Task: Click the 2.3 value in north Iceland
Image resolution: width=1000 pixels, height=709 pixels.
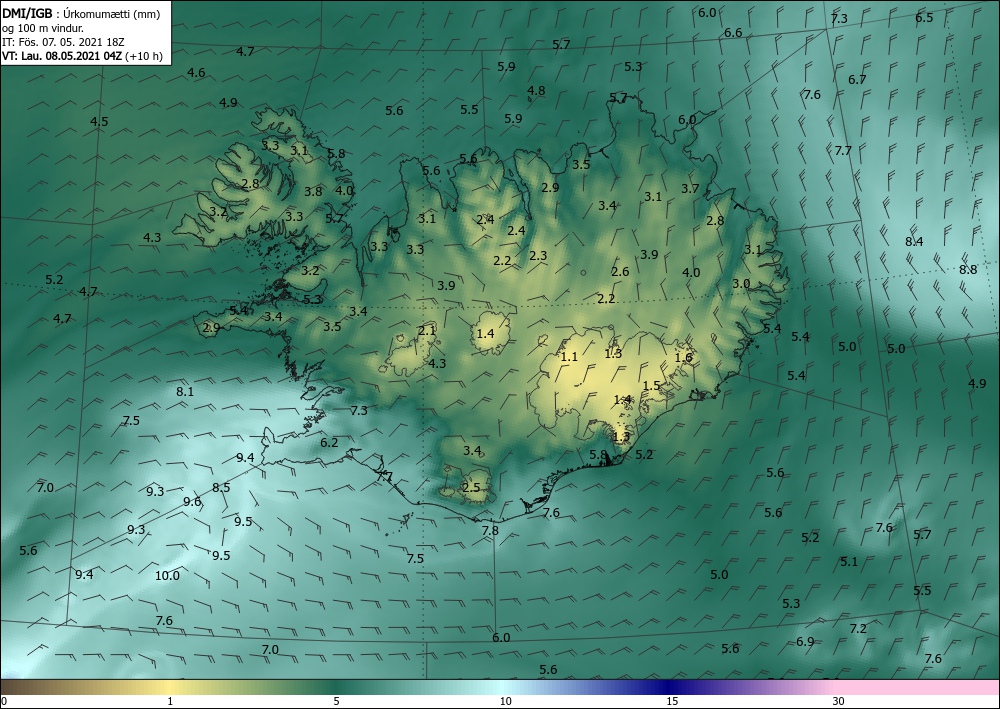Action: 538,256
